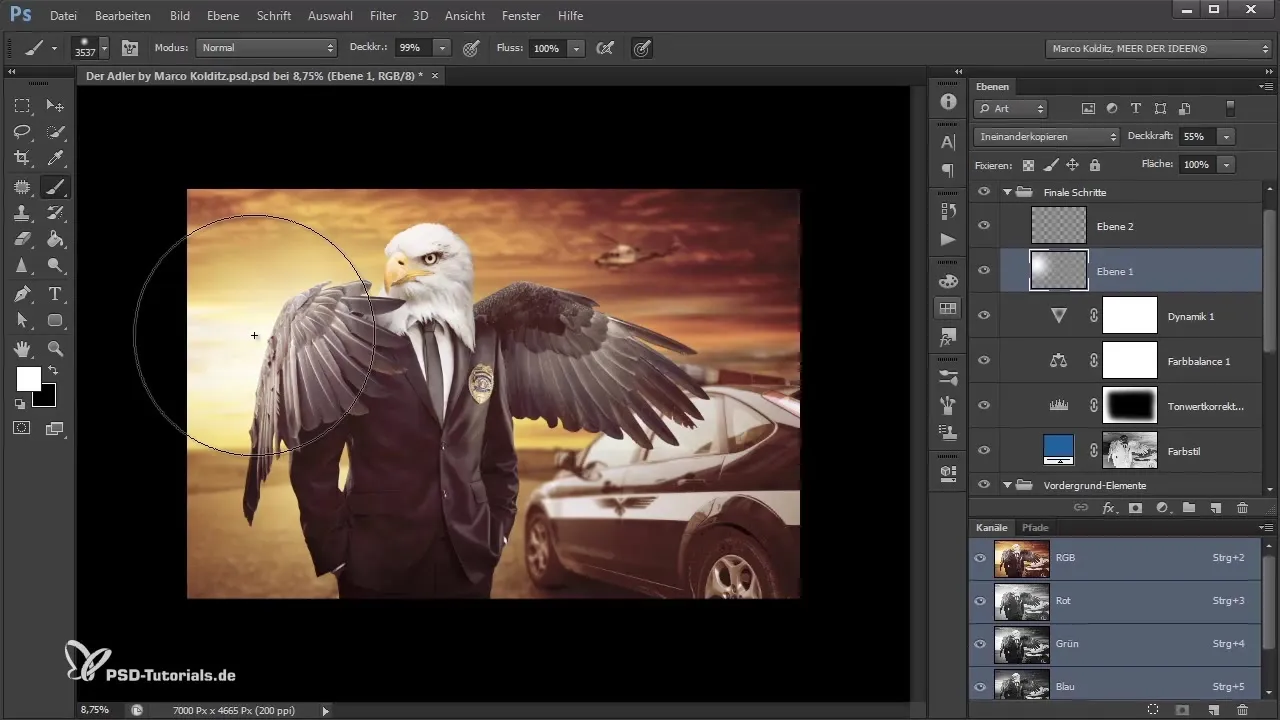1280x720 pixels.
Task: Open the Fenster menu
Action: (x=521, y=16)
